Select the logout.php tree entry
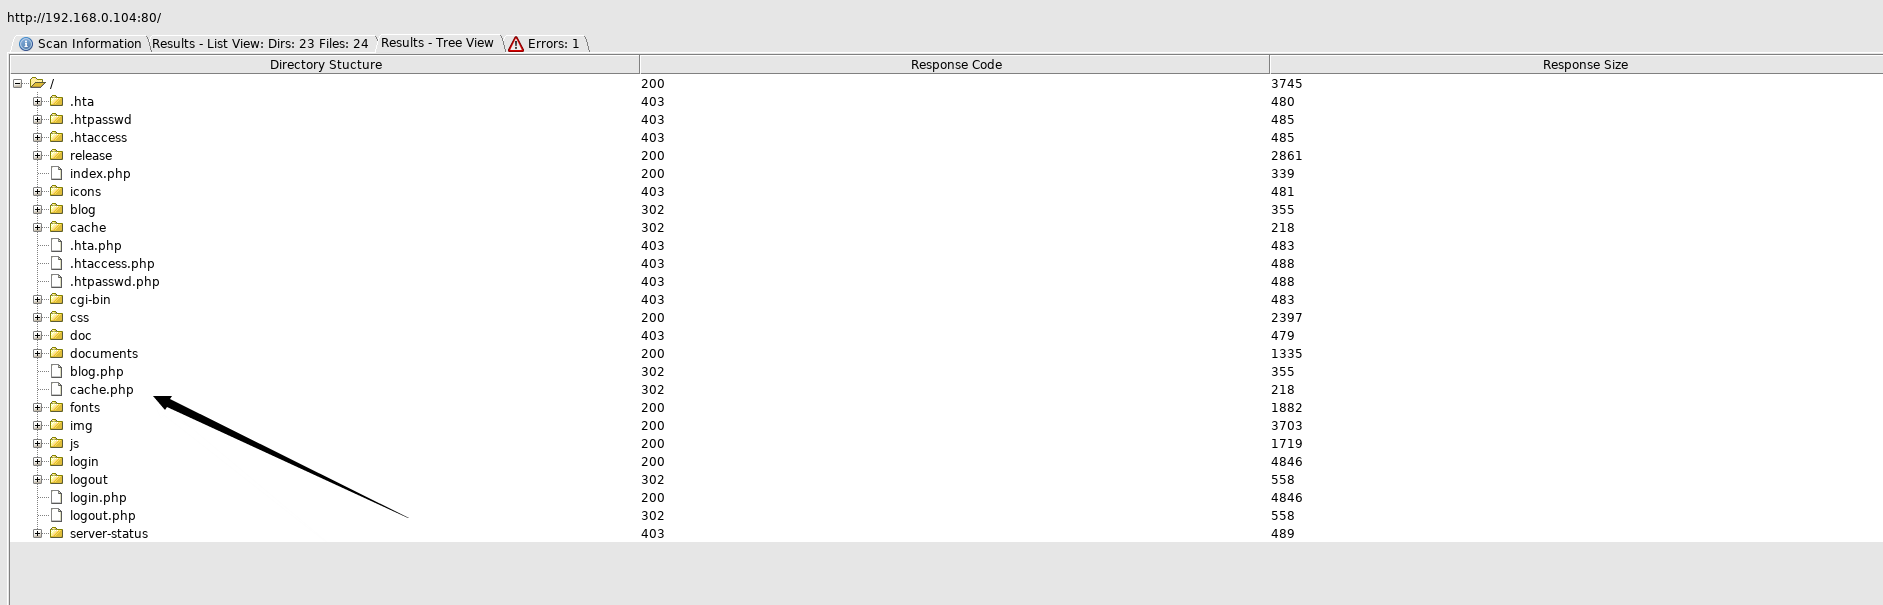This screenshot has height=605, width=1883. 102,515
